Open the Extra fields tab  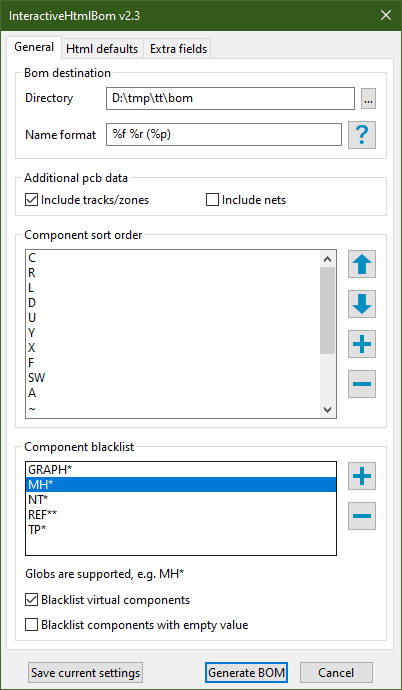tap(178, 49)
